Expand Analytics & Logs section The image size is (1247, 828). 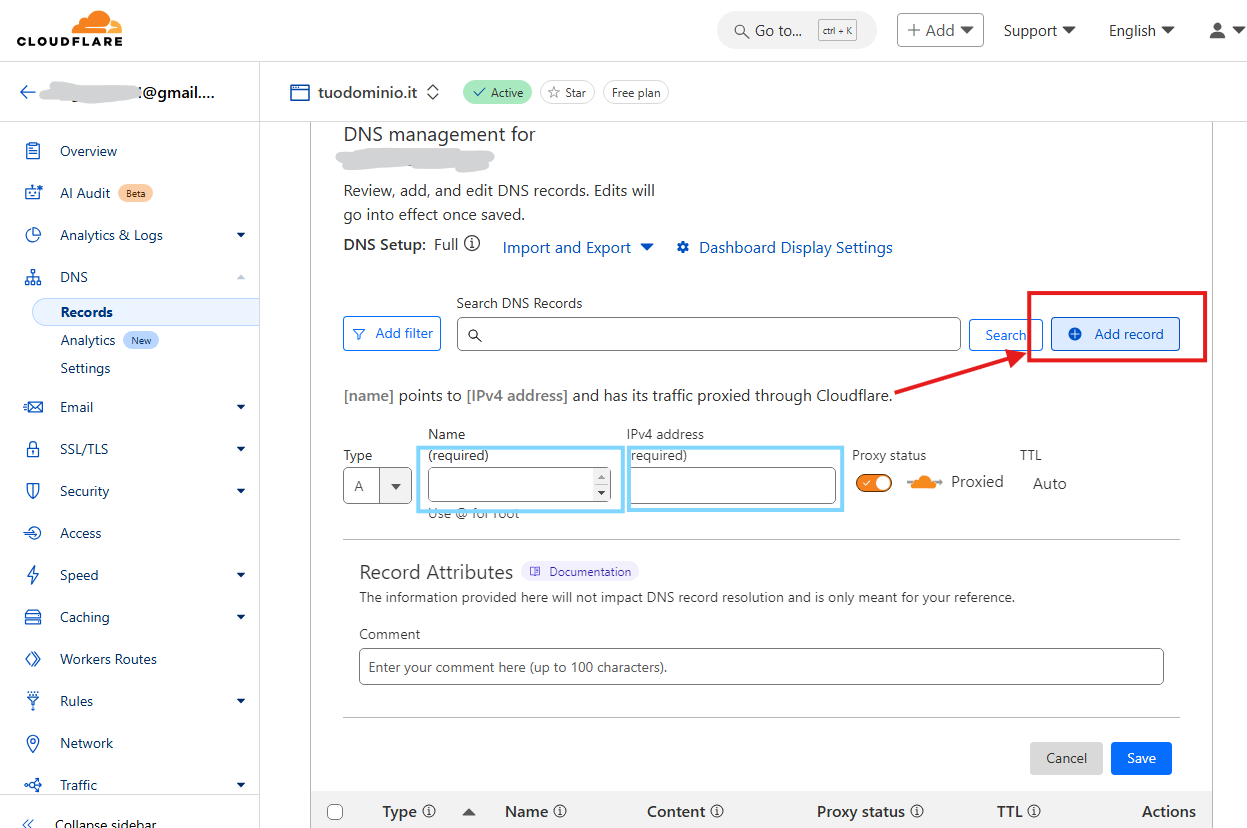coord(240,235)
